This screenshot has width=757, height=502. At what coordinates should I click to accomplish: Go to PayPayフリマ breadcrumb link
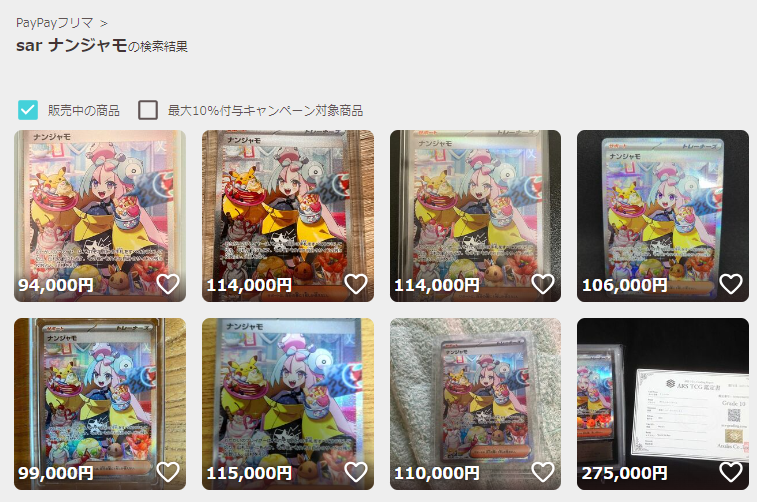(55, 23)
